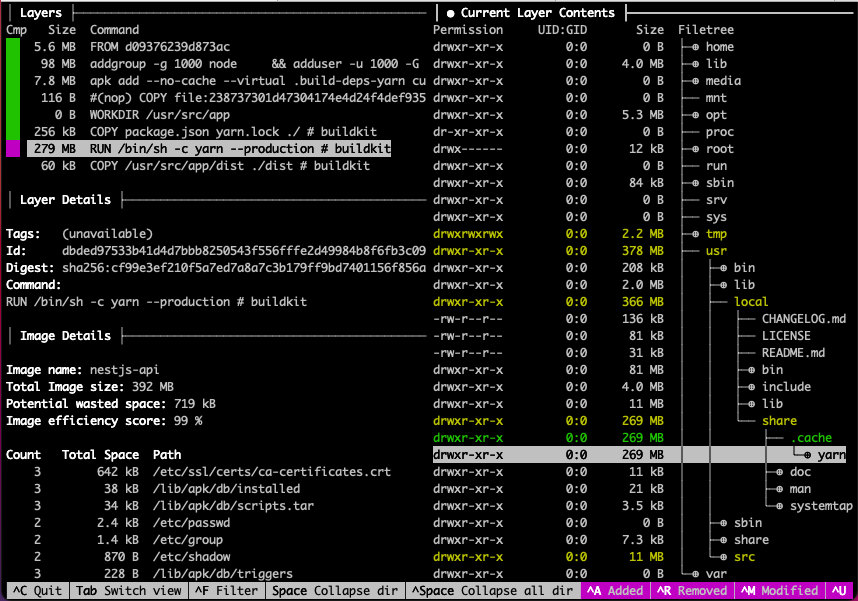858x601 pixels.
Task: Select the FROM d09376239d873ac layer
Action: pyautogui.click(x=160, y=47)
